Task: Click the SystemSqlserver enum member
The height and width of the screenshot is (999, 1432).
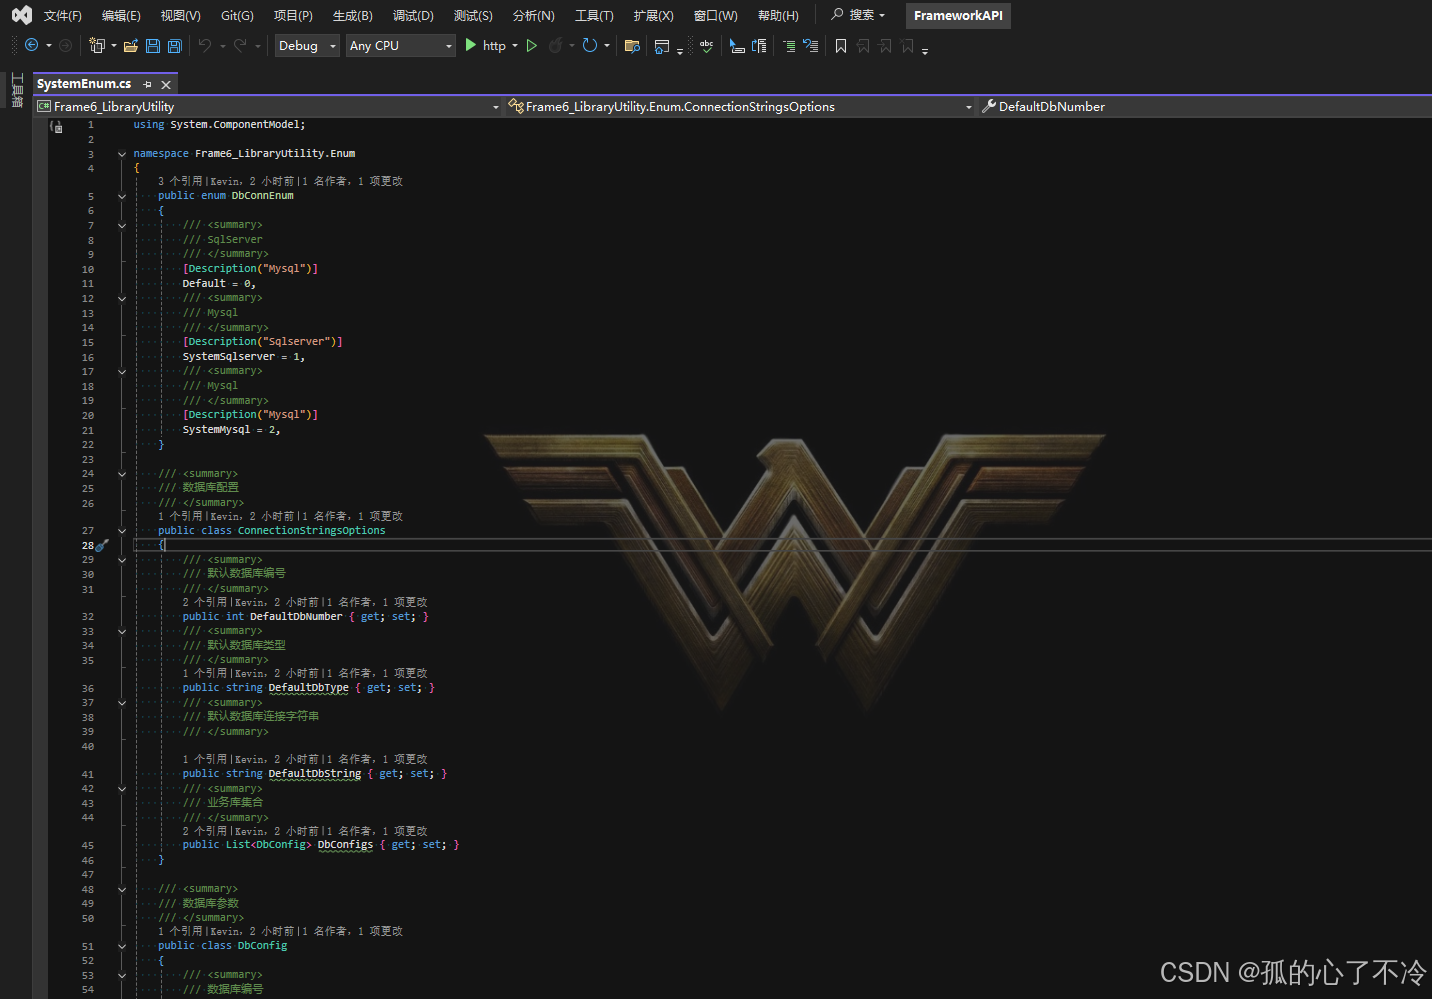Action: pyautogui.click(x=228, y=356)
